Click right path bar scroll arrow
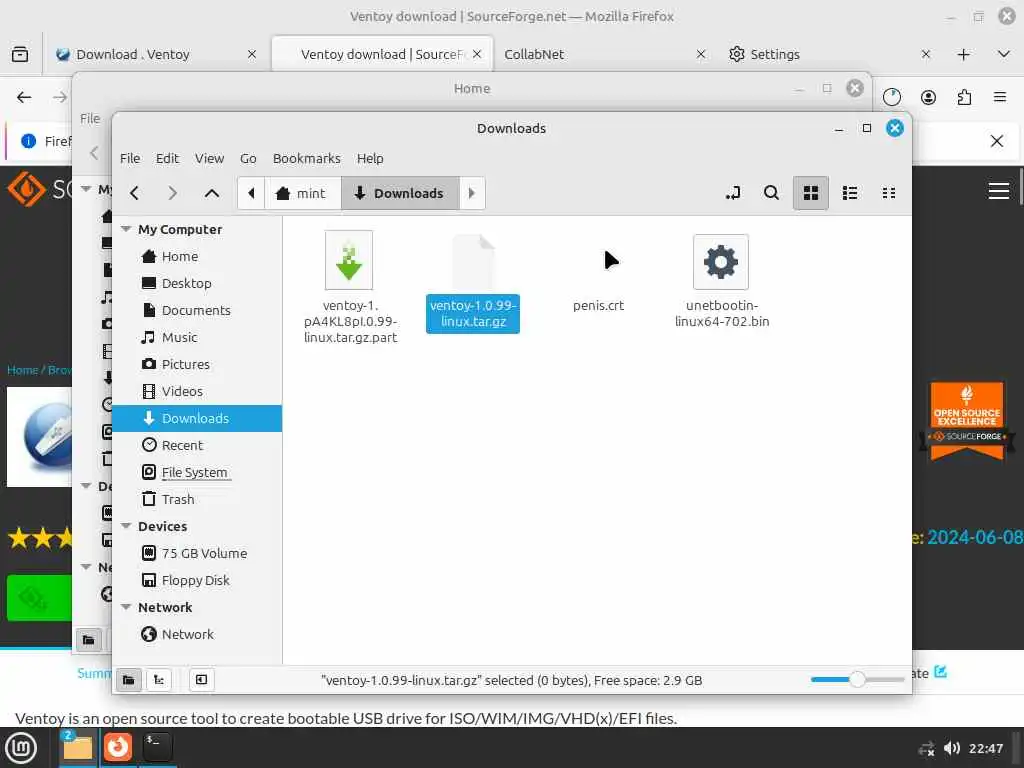This screenshot has width=1024, height=768. (472, 193)
